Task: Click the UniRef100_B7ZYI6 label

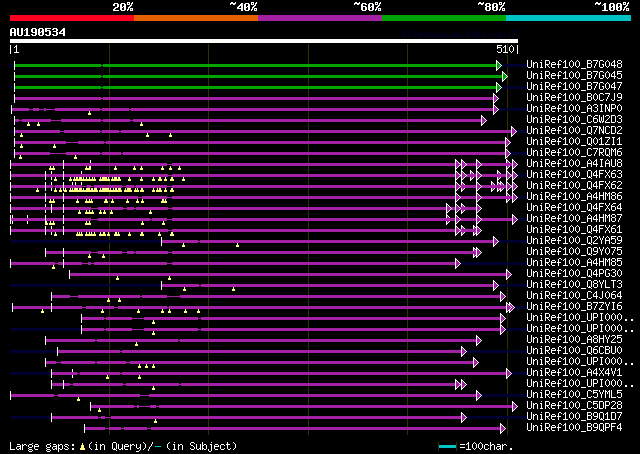Action: click(574, 307)
